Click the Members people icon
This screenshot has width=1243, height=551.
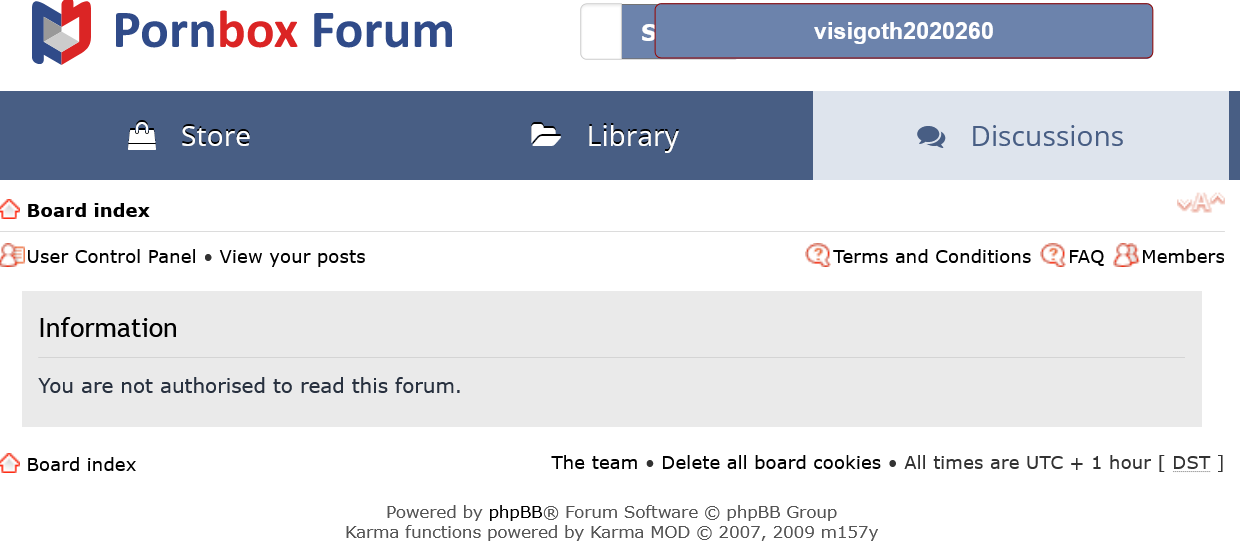pyautogui.click(x=1126, y=256)
